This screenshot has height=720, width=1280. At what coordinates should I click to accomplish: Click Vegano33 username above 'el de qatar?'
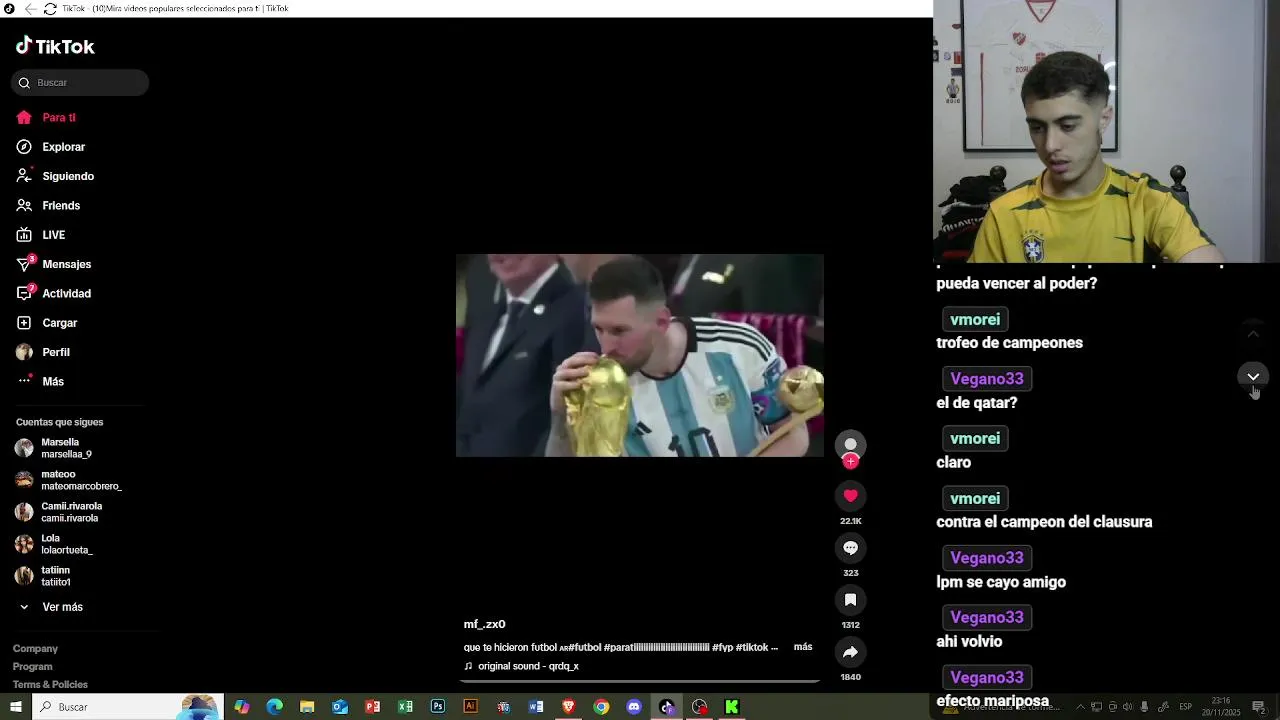(x=987, y=379)
